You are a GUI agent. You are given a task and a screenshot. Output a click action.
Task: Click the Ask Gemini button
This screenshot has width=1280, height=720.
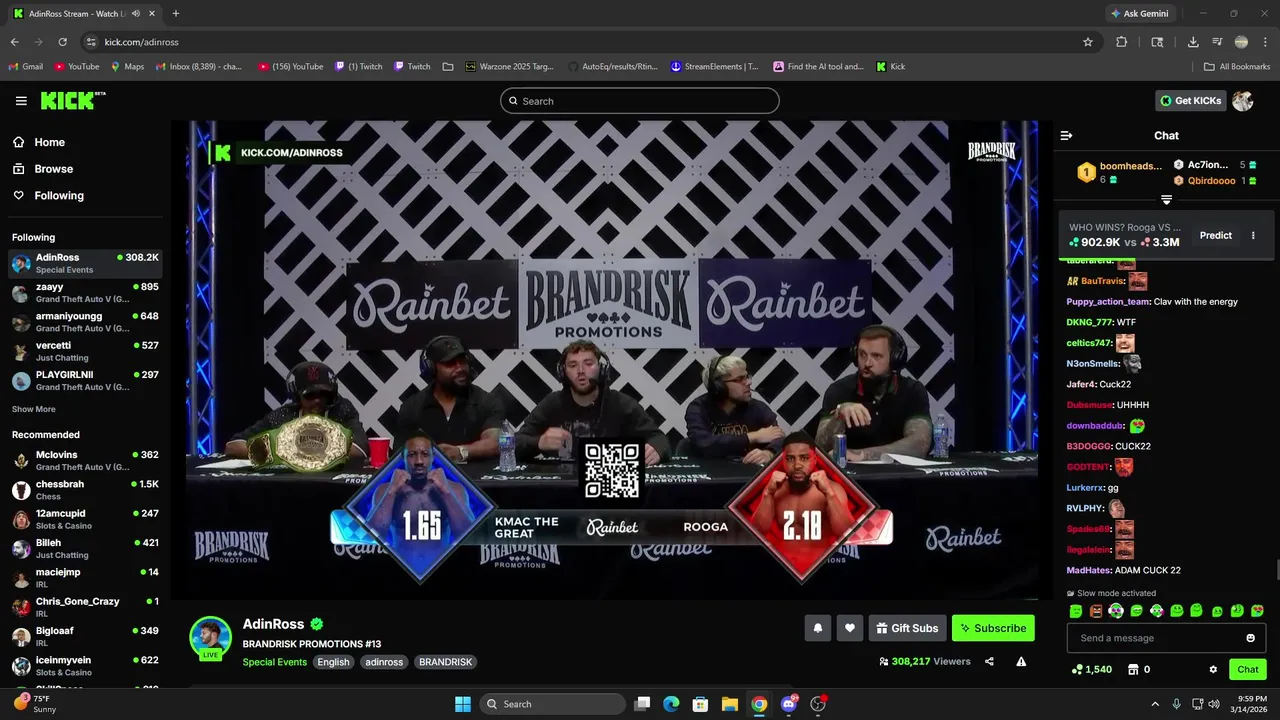click(x=1139, y=14)
